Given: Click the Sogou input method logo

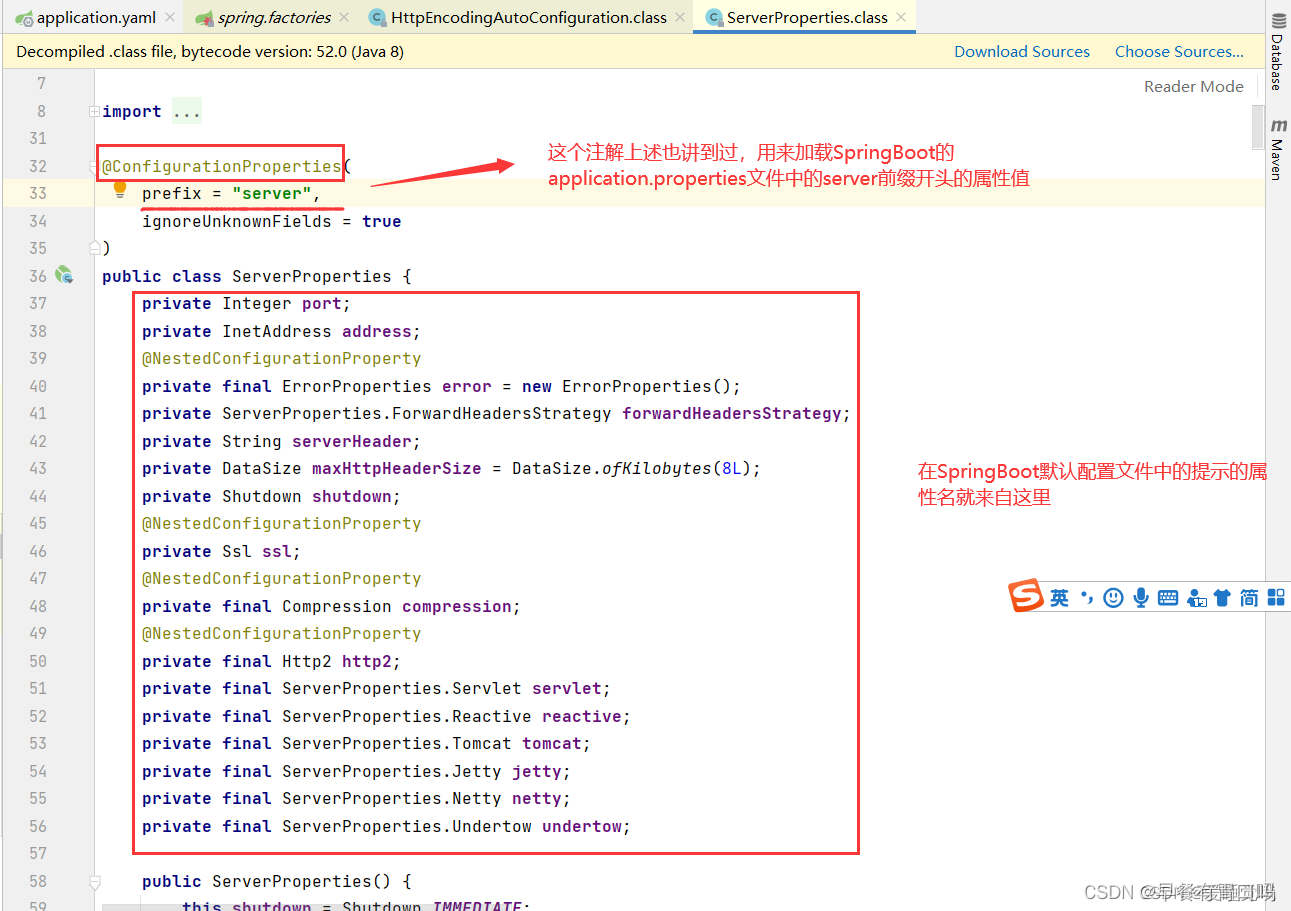Looking at the screenshot, I should tap(1025, 596).
